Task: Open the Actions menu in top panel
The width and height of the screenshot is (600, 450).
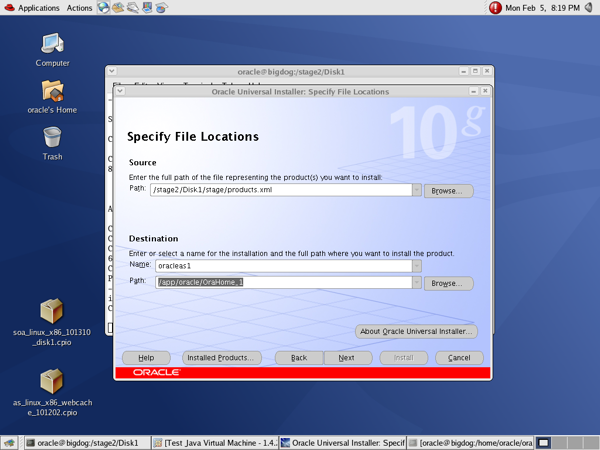Action: coord(79,8)
